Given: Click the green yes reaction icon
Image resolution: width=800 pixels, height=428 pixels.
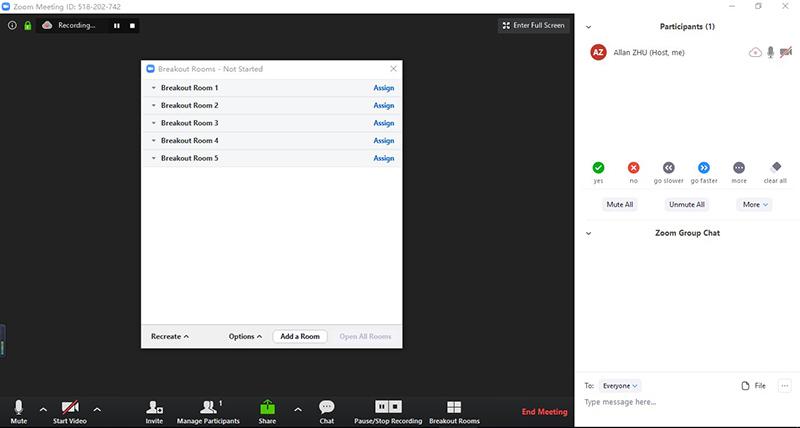Looking at the screenshot, I should tap(598, 167).
